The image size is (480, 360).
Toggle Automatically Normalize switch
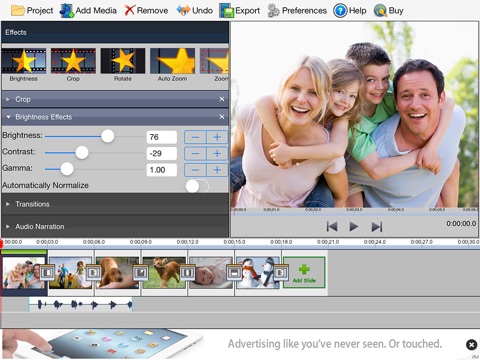click(197, 186)
